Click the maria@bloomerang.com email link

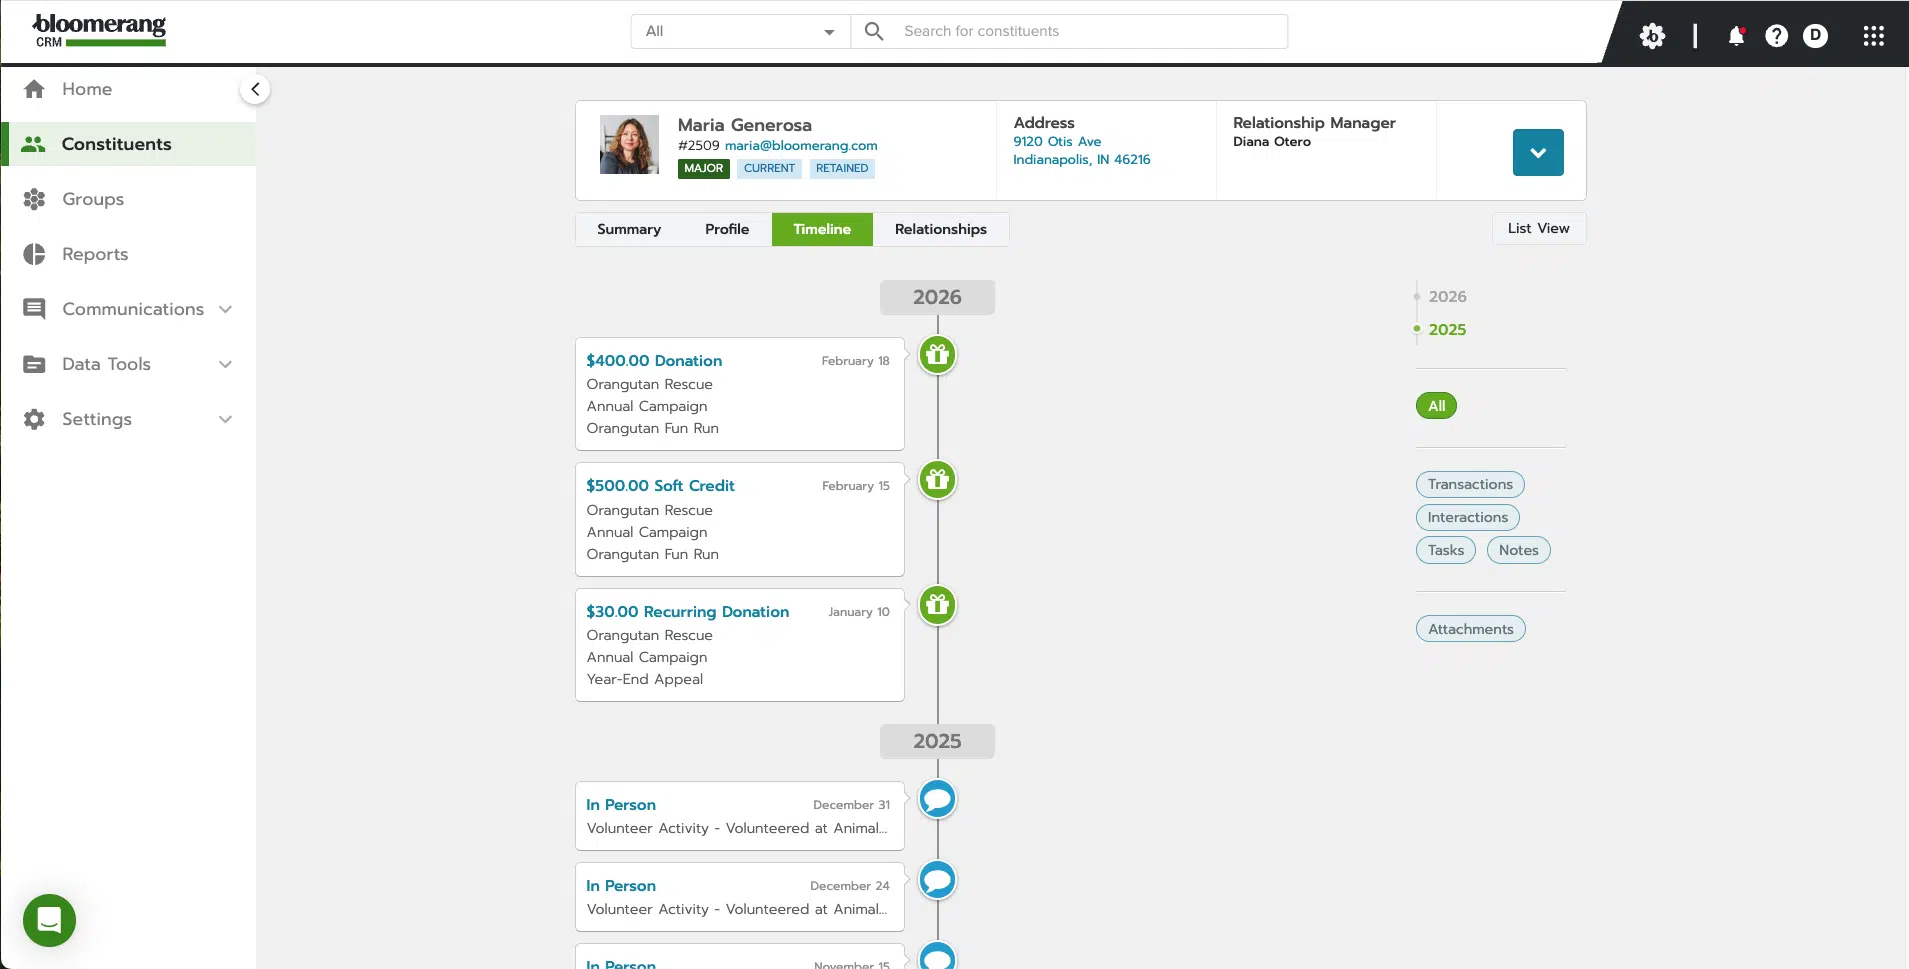click(x=800, y=145)
